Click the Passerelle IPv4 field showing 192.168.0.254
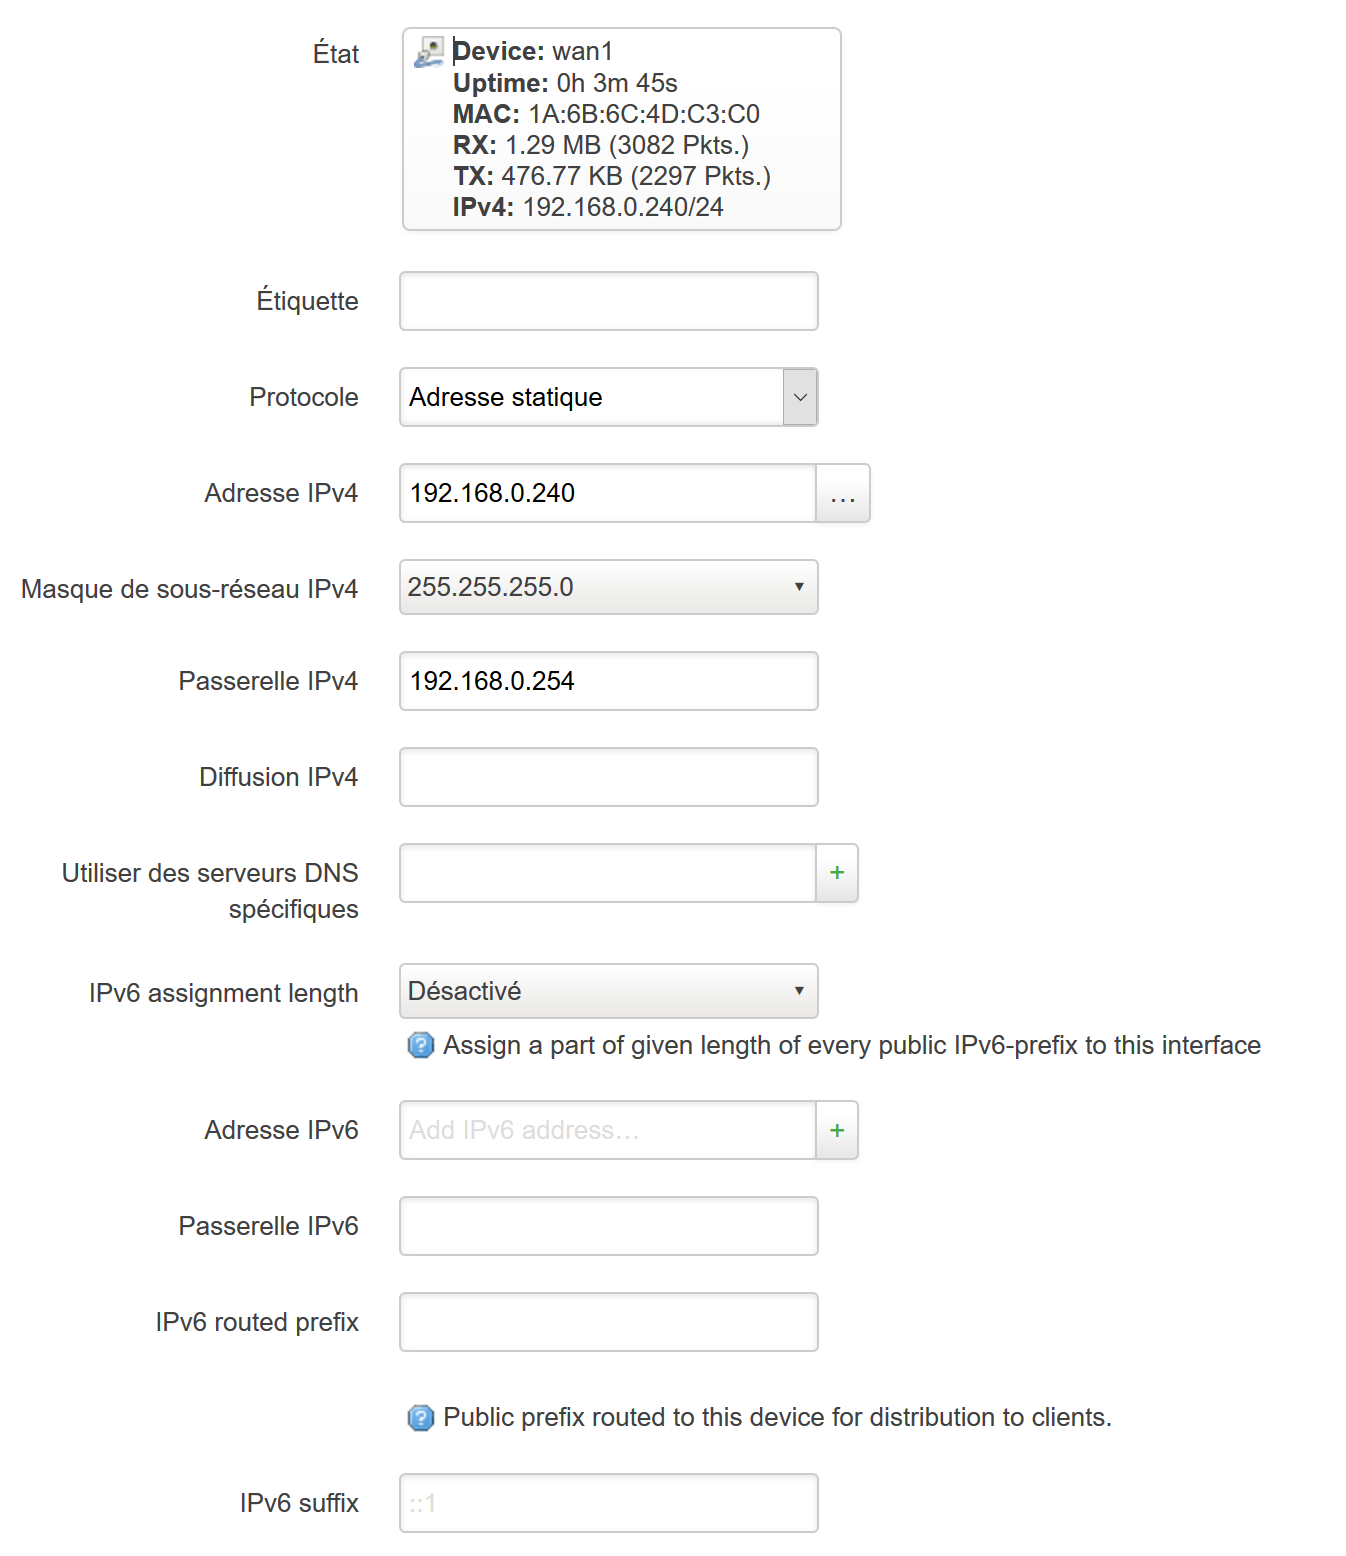Image resolution: width=1346 pixels, height=1556 pixels. (x=608, y=680)
